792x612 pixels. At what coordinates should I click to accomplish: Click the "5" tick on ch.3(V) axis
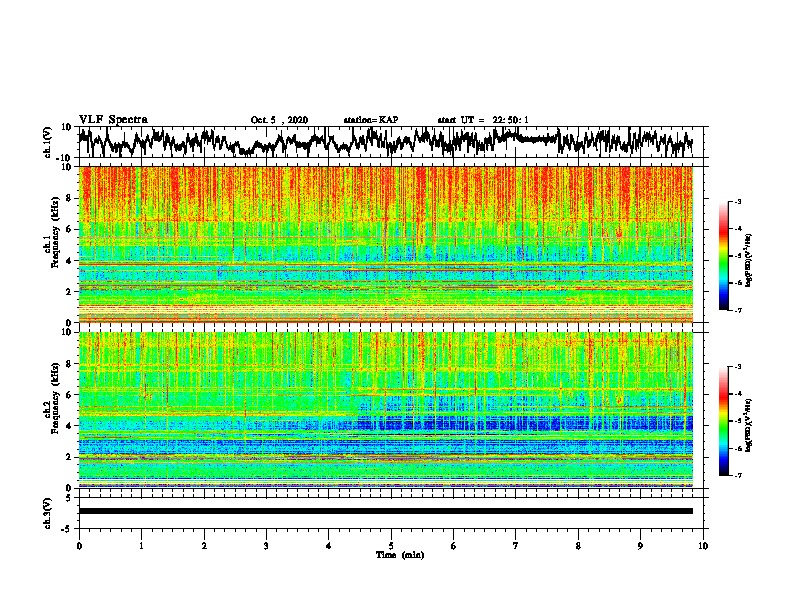click(x=69, y=498)
